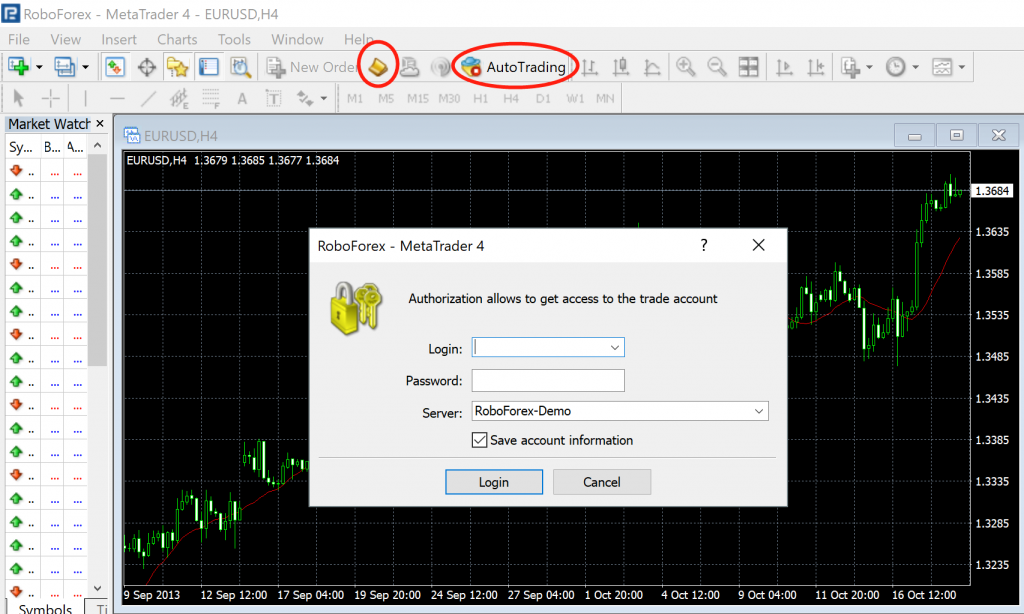The width and height of the screenshot is (1024, 614).
Task: Click the Login button in dialog
Action: 494,482
